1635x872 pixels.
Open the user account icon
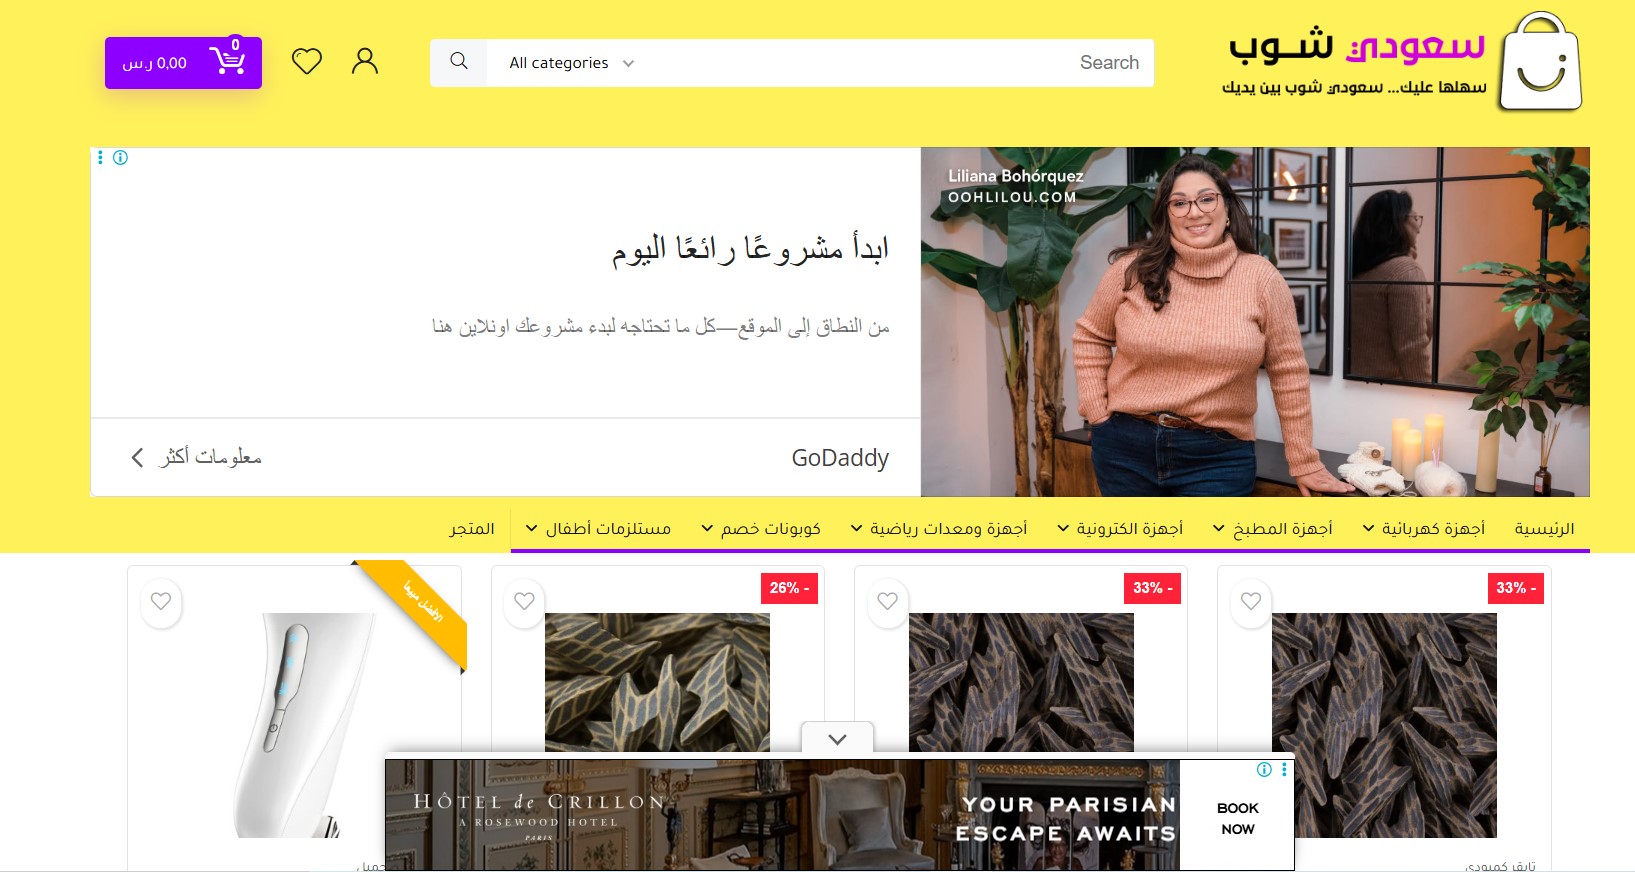365,62
